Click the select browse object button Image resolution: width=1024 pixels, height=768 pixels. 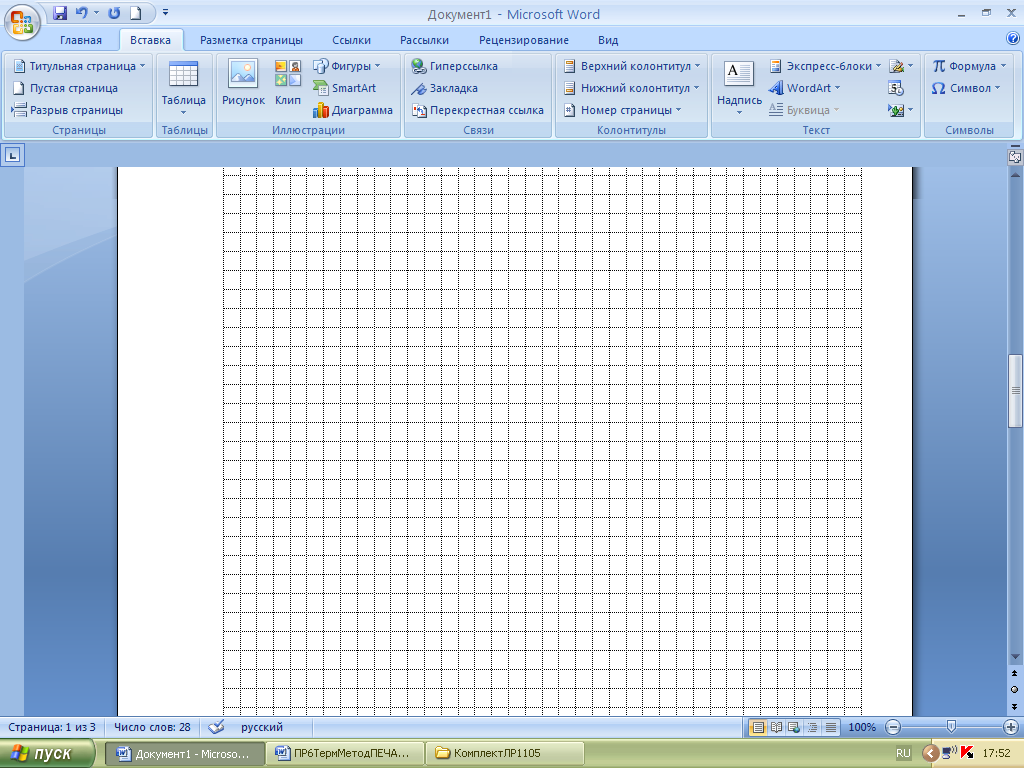point(1014,689)
